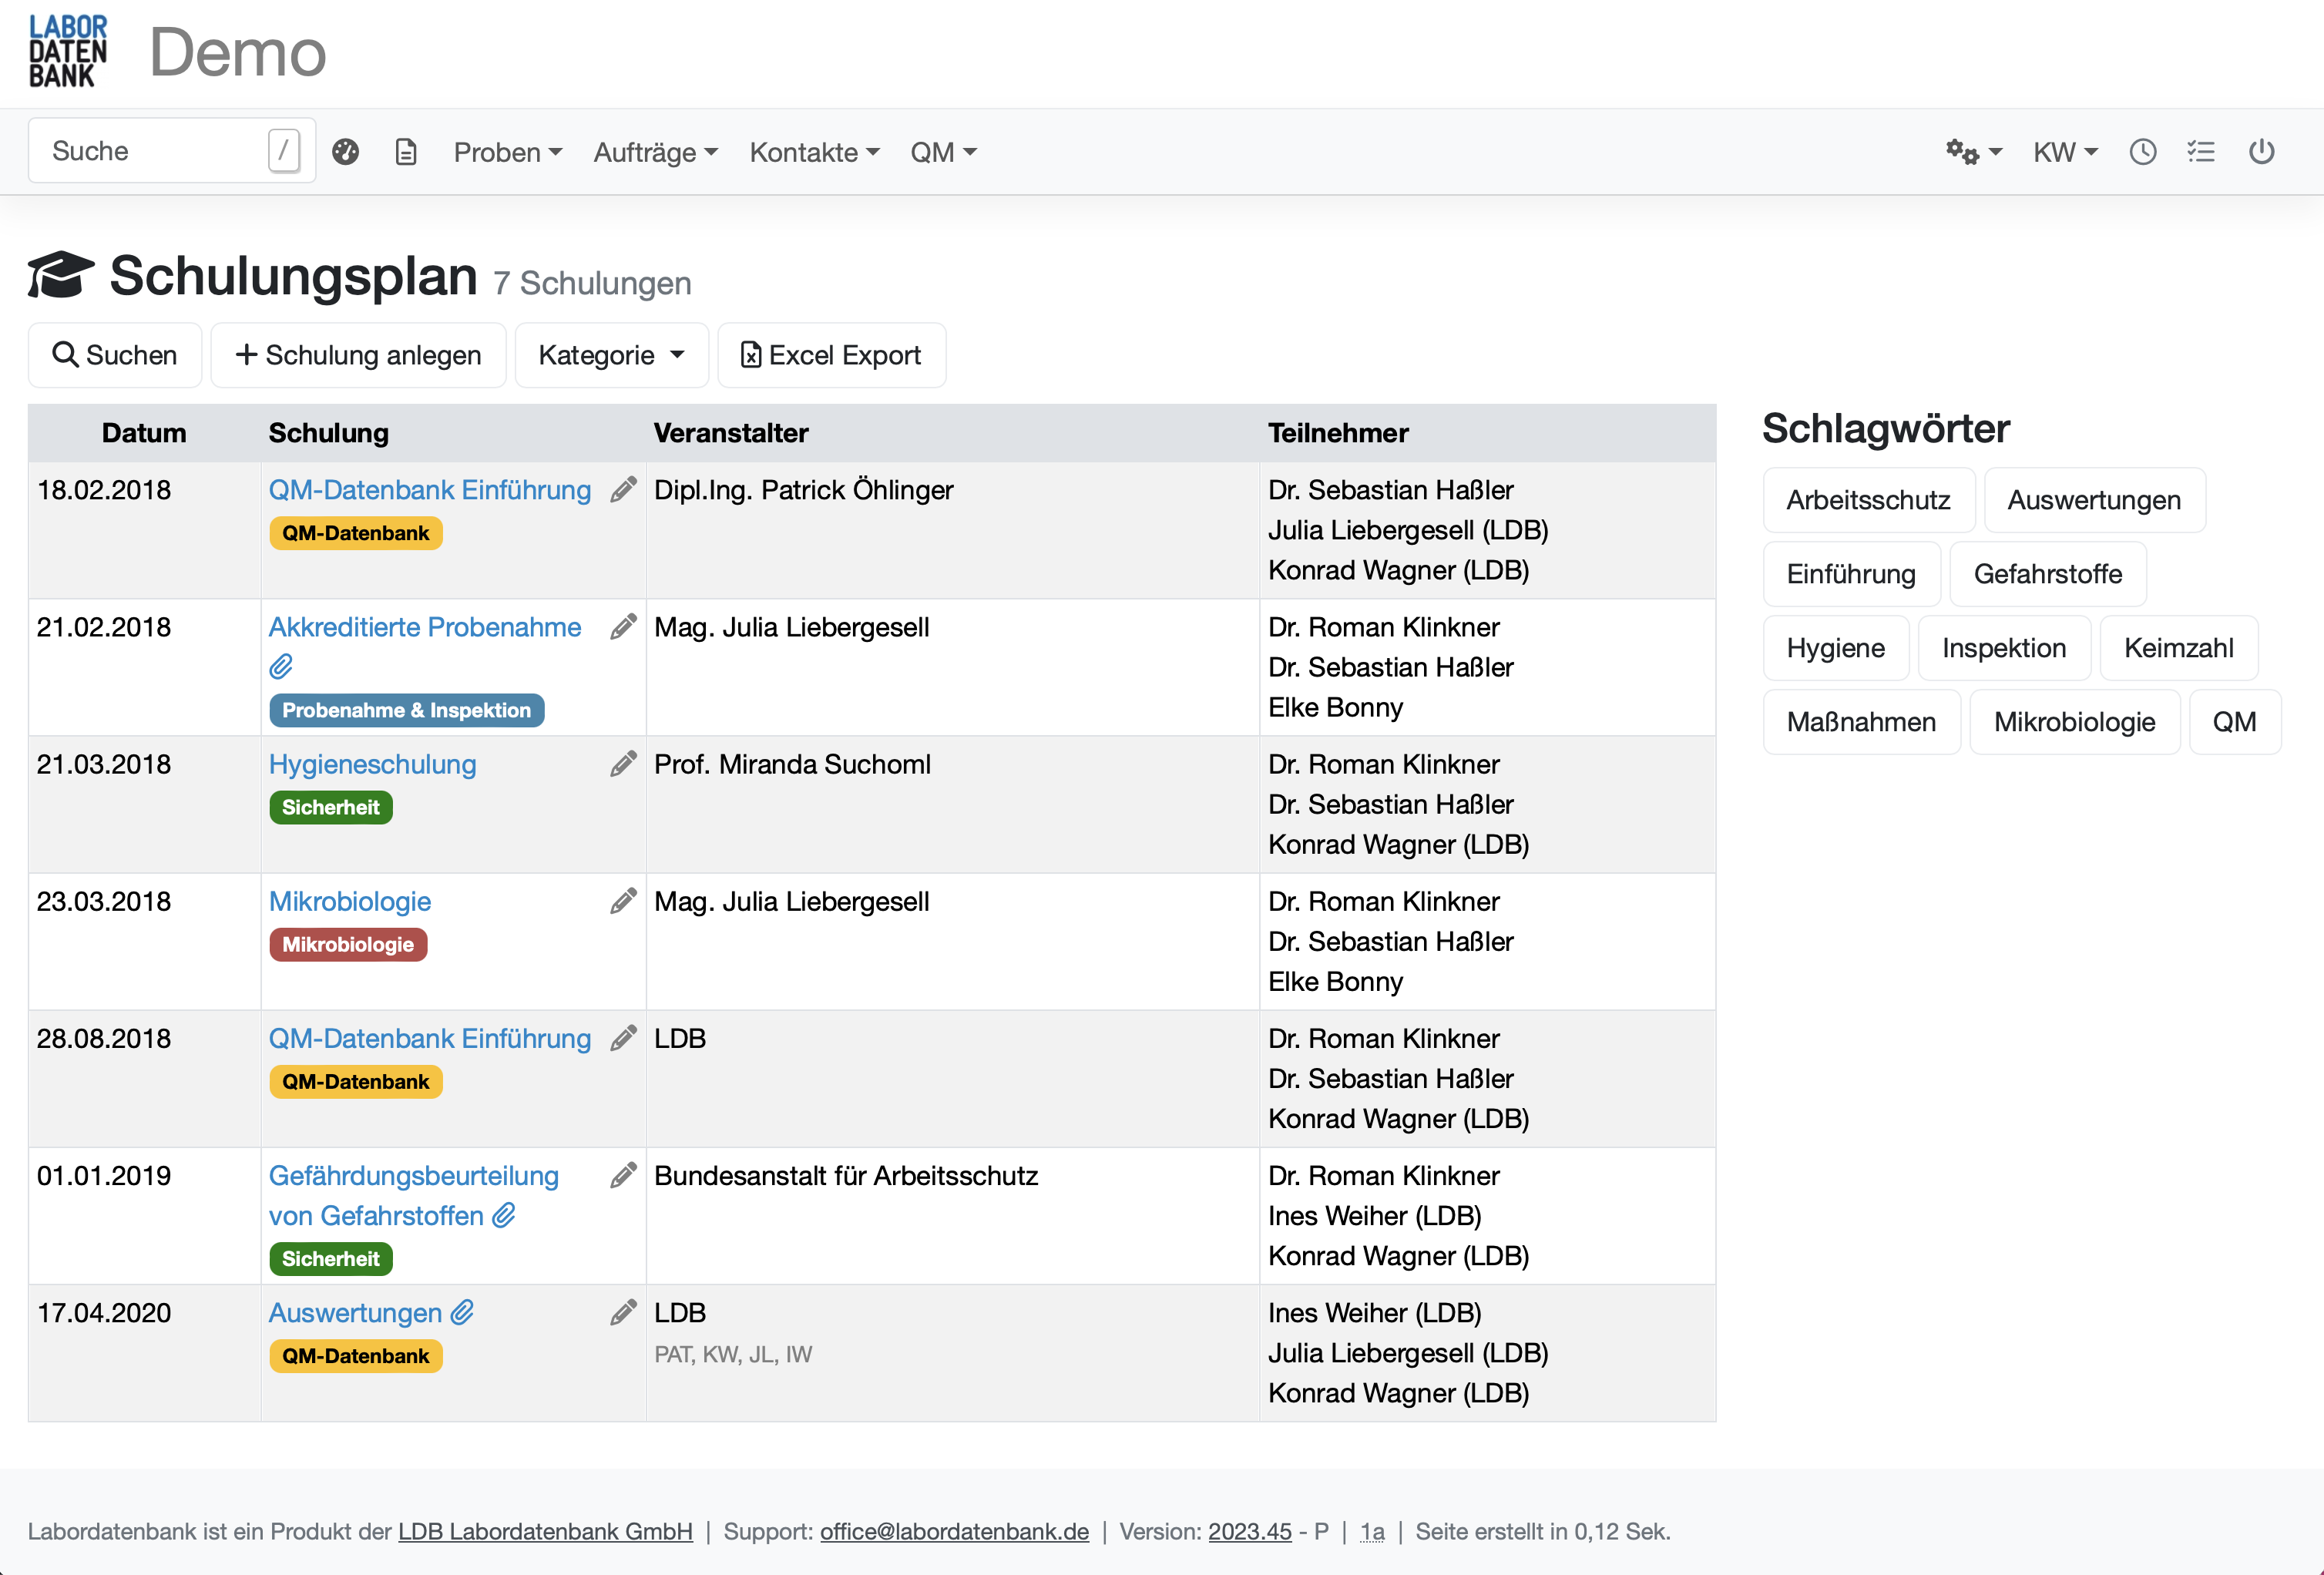Focus the Suche search field
Screen dimensions: 2324x1575
pyautogui.click(x=150, y=151)
